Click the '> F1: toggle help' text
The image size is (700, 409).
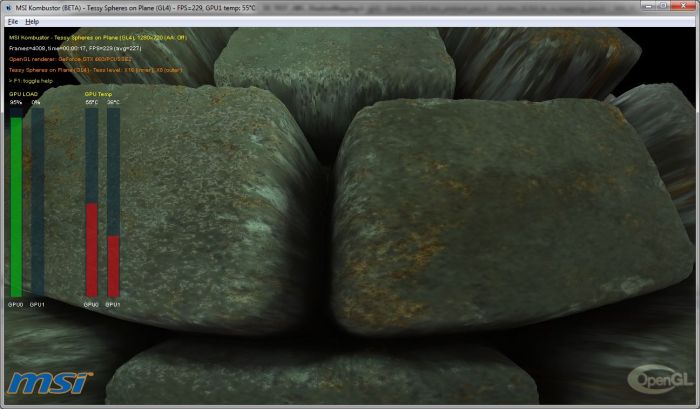click(31, 81)
